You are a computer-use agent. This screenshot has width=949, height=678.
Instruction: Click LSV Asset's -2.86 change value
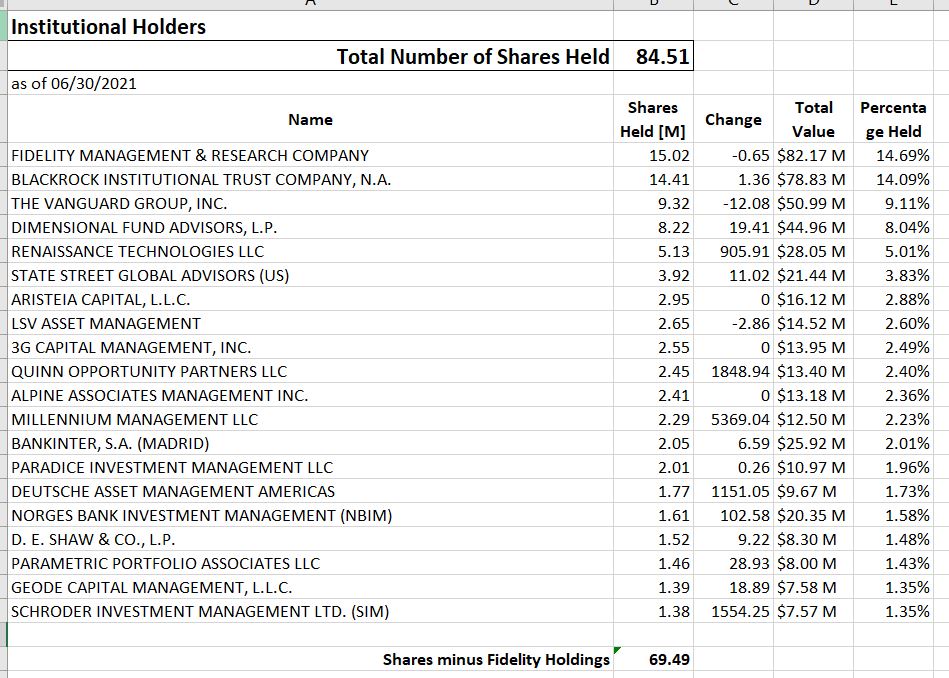pyautogui.click(x=733, y=323)
